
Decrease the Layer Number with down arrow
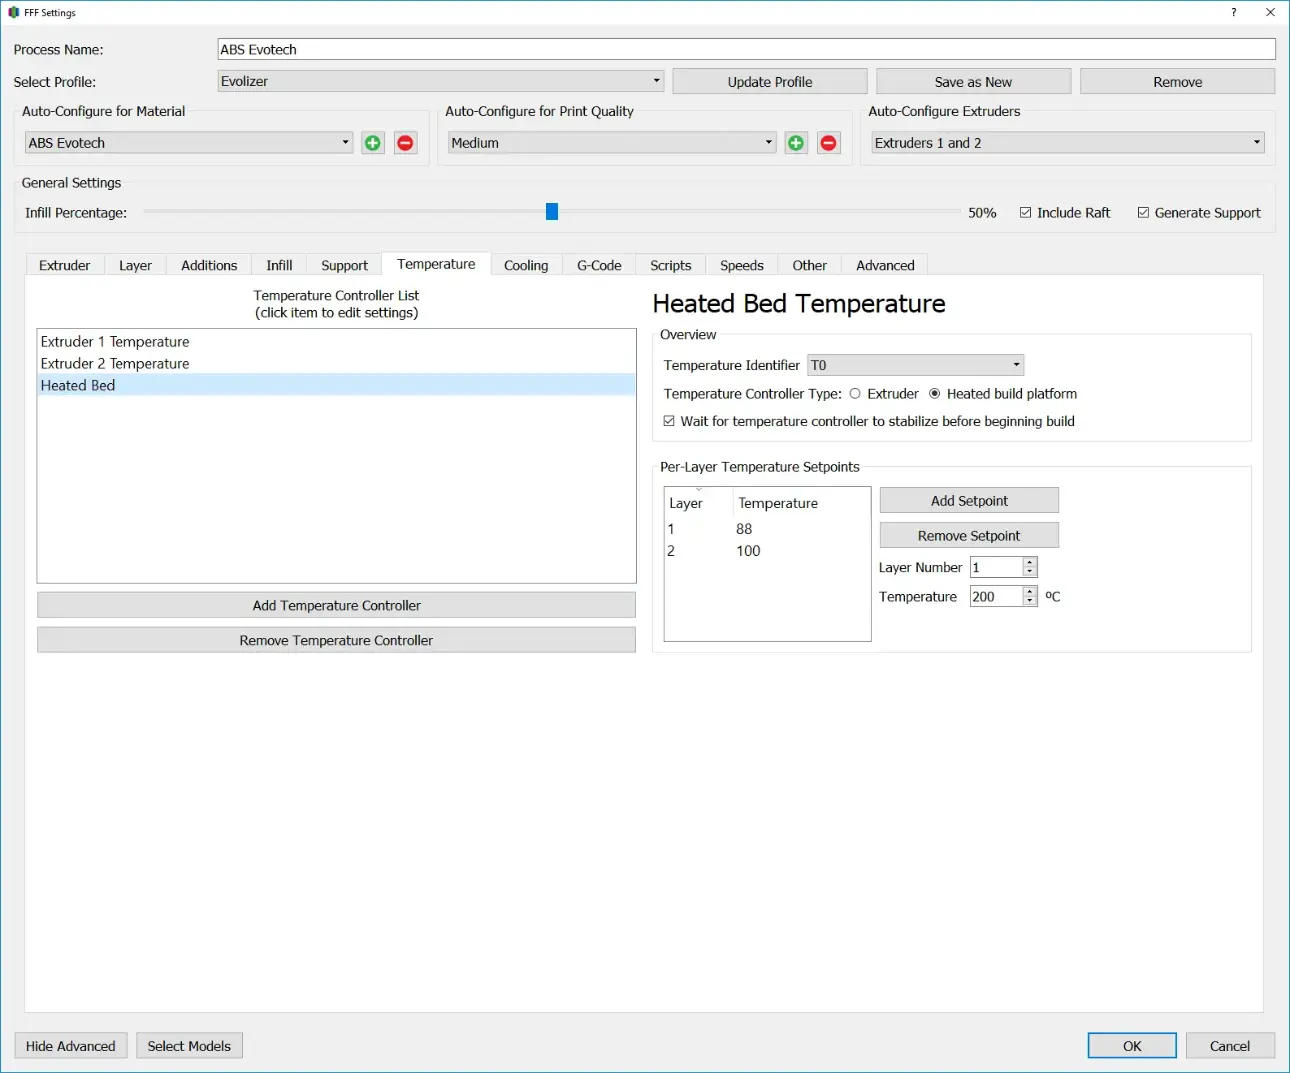point(1030,572)
